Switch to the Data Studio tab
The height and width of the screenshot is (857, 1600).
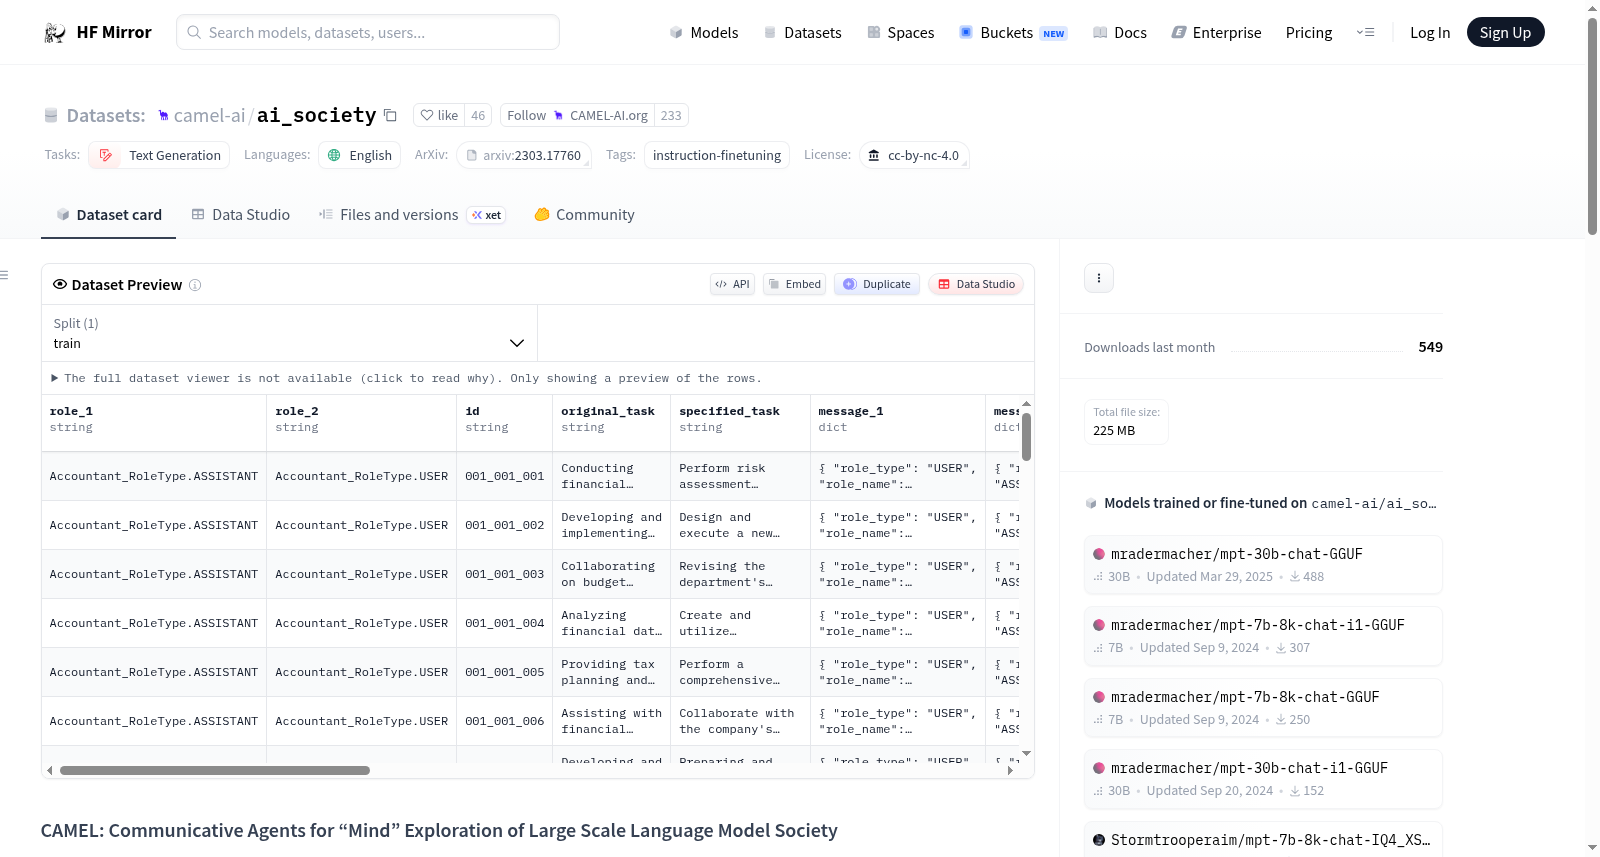click(x=241, y=215)
